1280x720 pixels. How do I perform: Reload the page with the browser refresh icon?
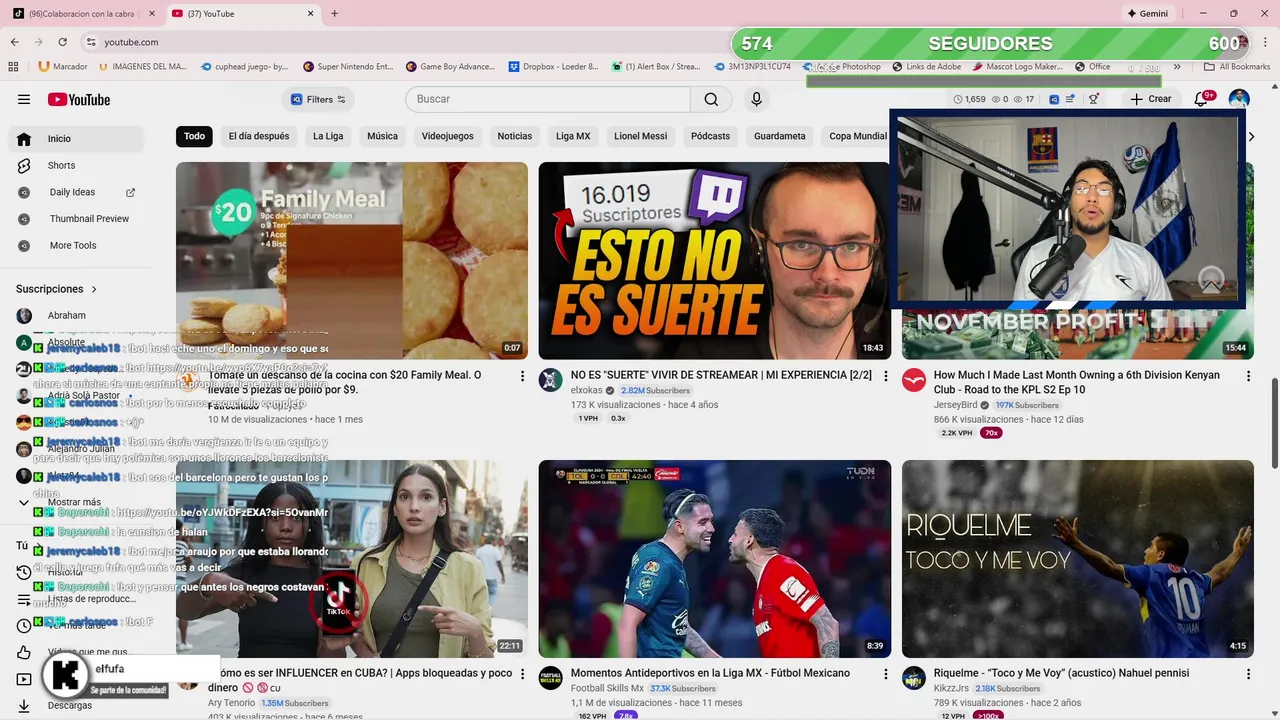[62, 42]
